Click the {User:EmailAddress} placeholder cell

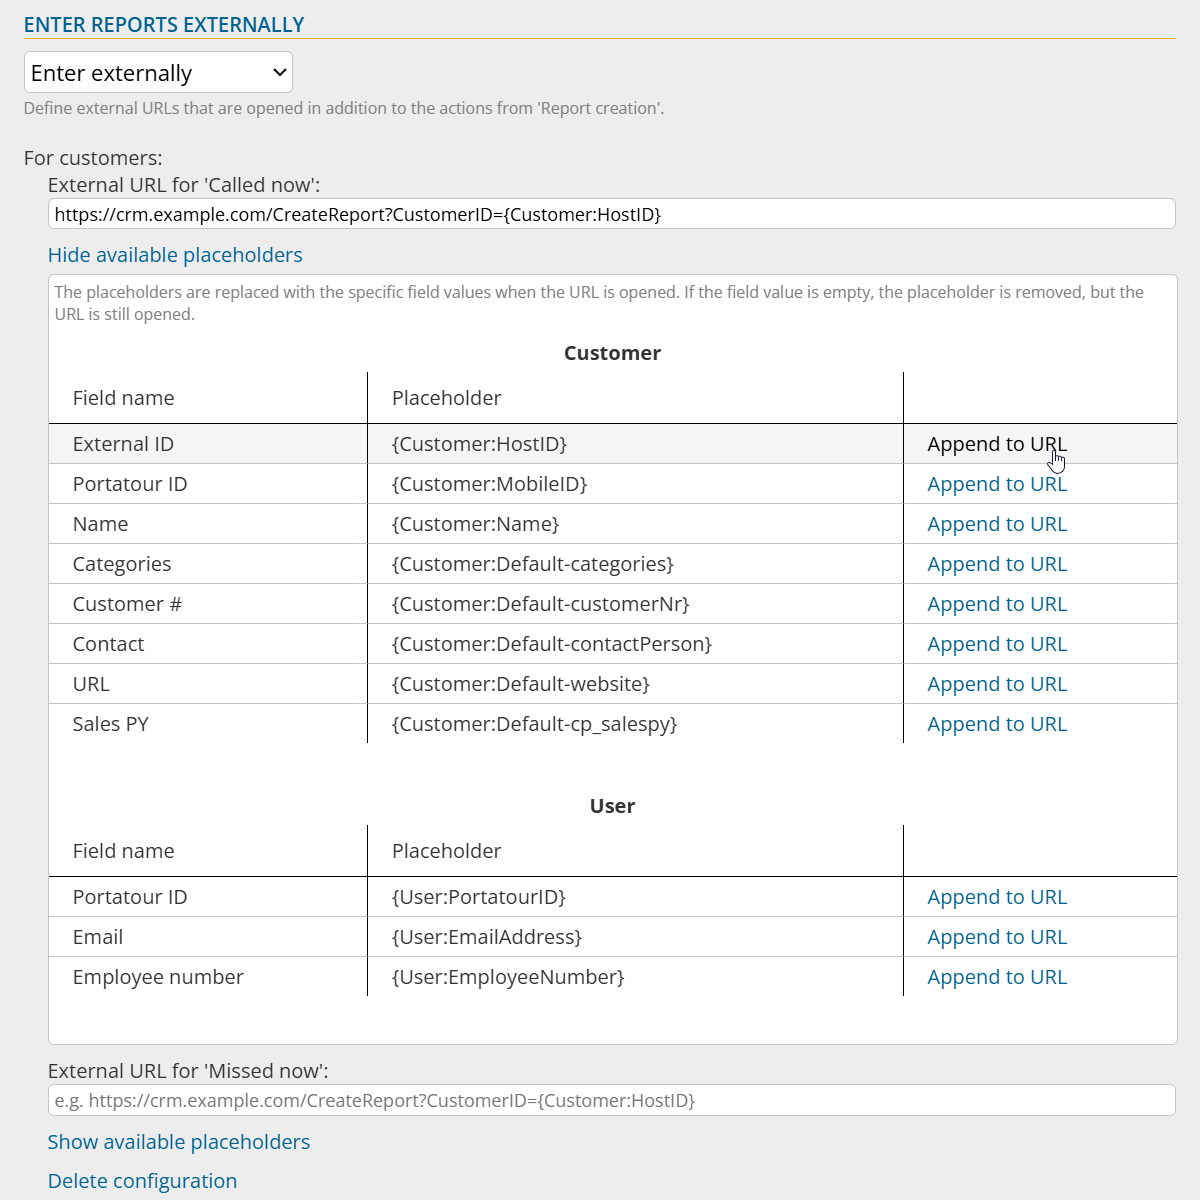pyautogui.click(x=486, y=937)
